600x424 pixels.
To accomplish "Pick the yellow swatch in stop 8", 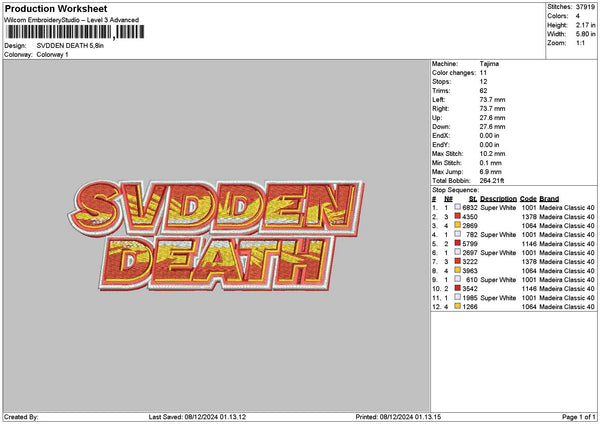I will coord(457,271).
